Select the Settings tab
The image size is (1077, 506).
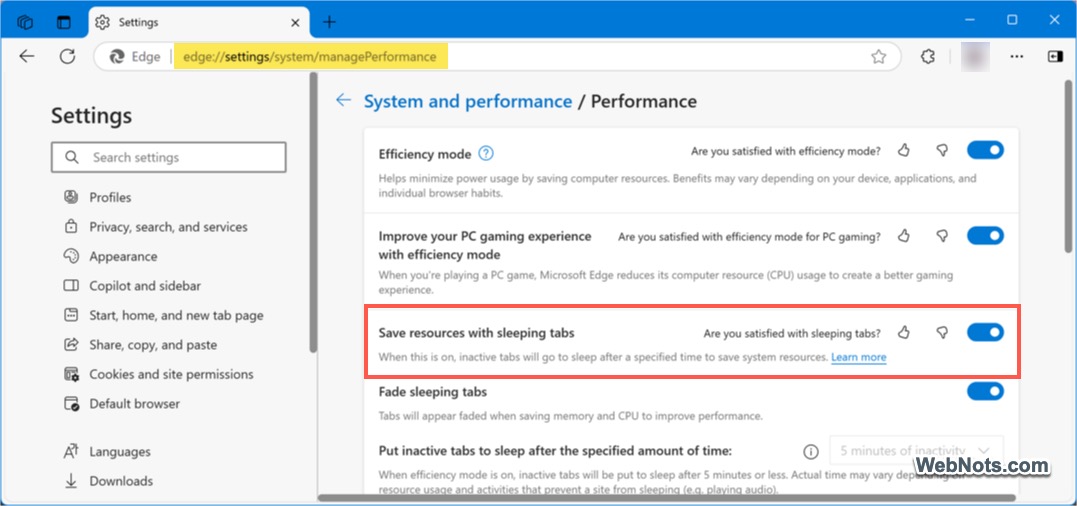(198, 22)
